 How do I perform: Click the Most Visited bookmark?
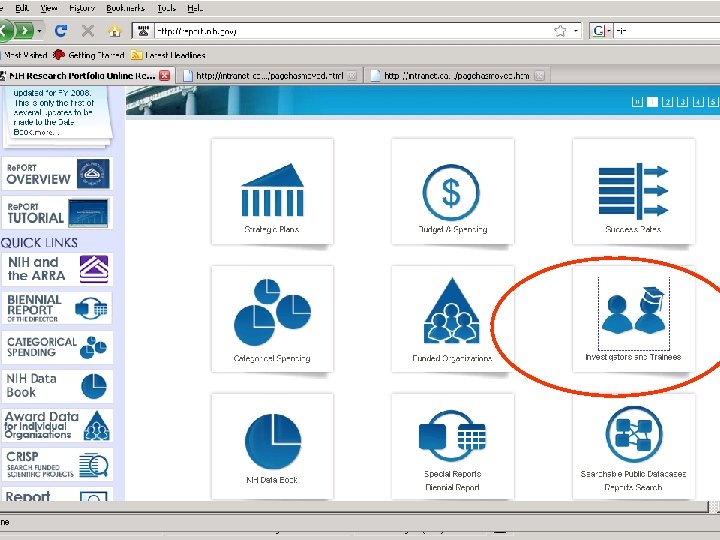click(24, 55)
